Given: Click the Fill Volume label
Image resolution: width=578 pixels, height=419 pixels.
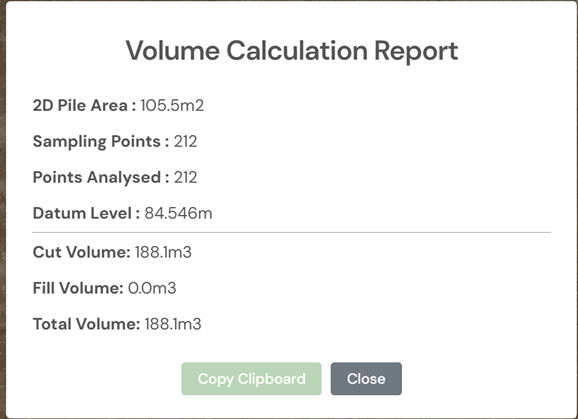Looking at the screenshot, I should point(78,288).
